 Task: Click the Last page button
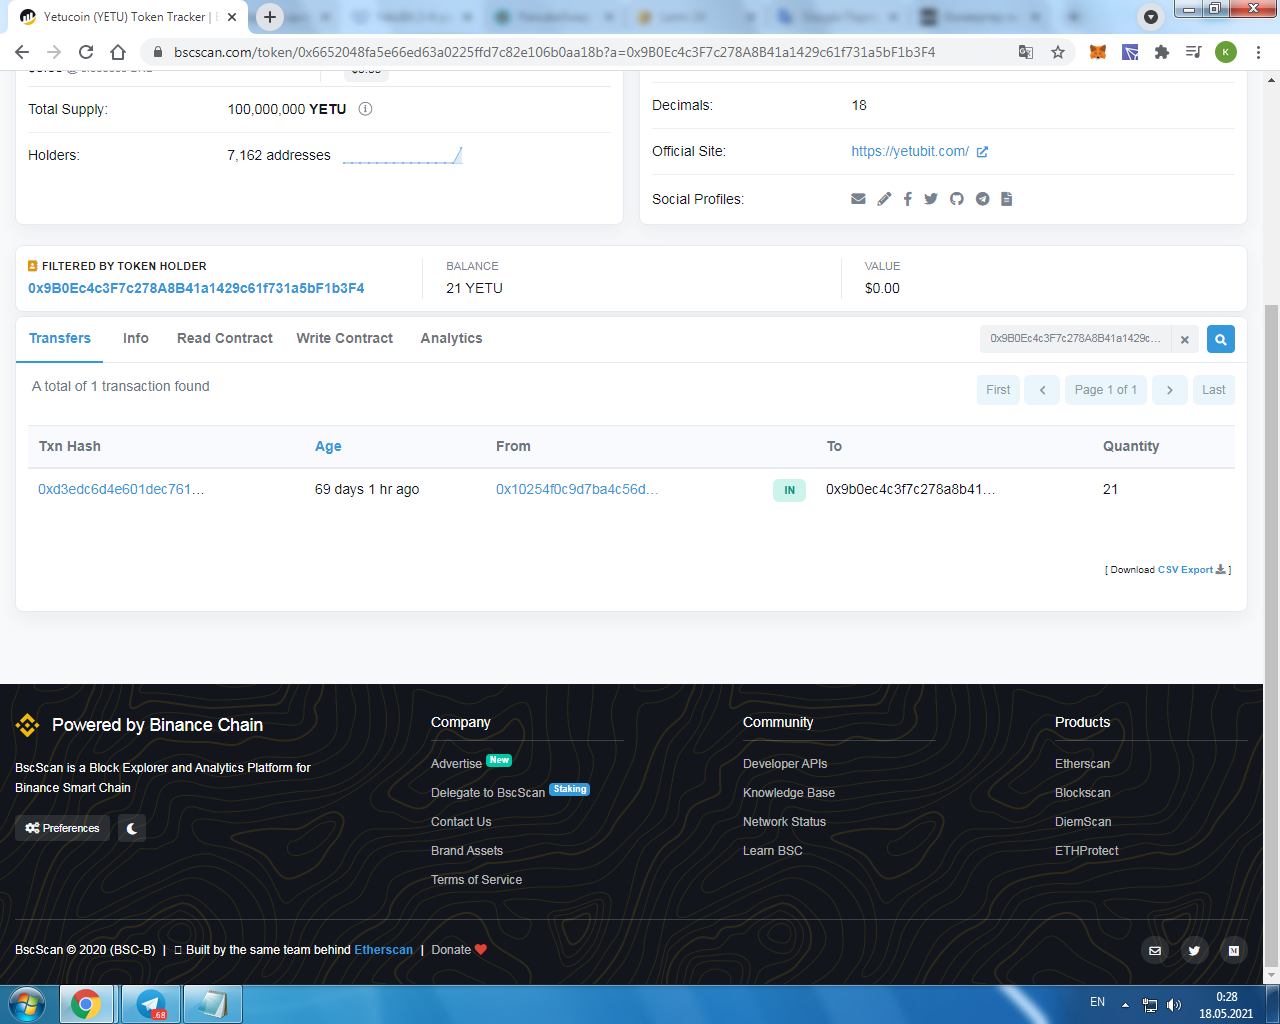[x=1214, y=390]
